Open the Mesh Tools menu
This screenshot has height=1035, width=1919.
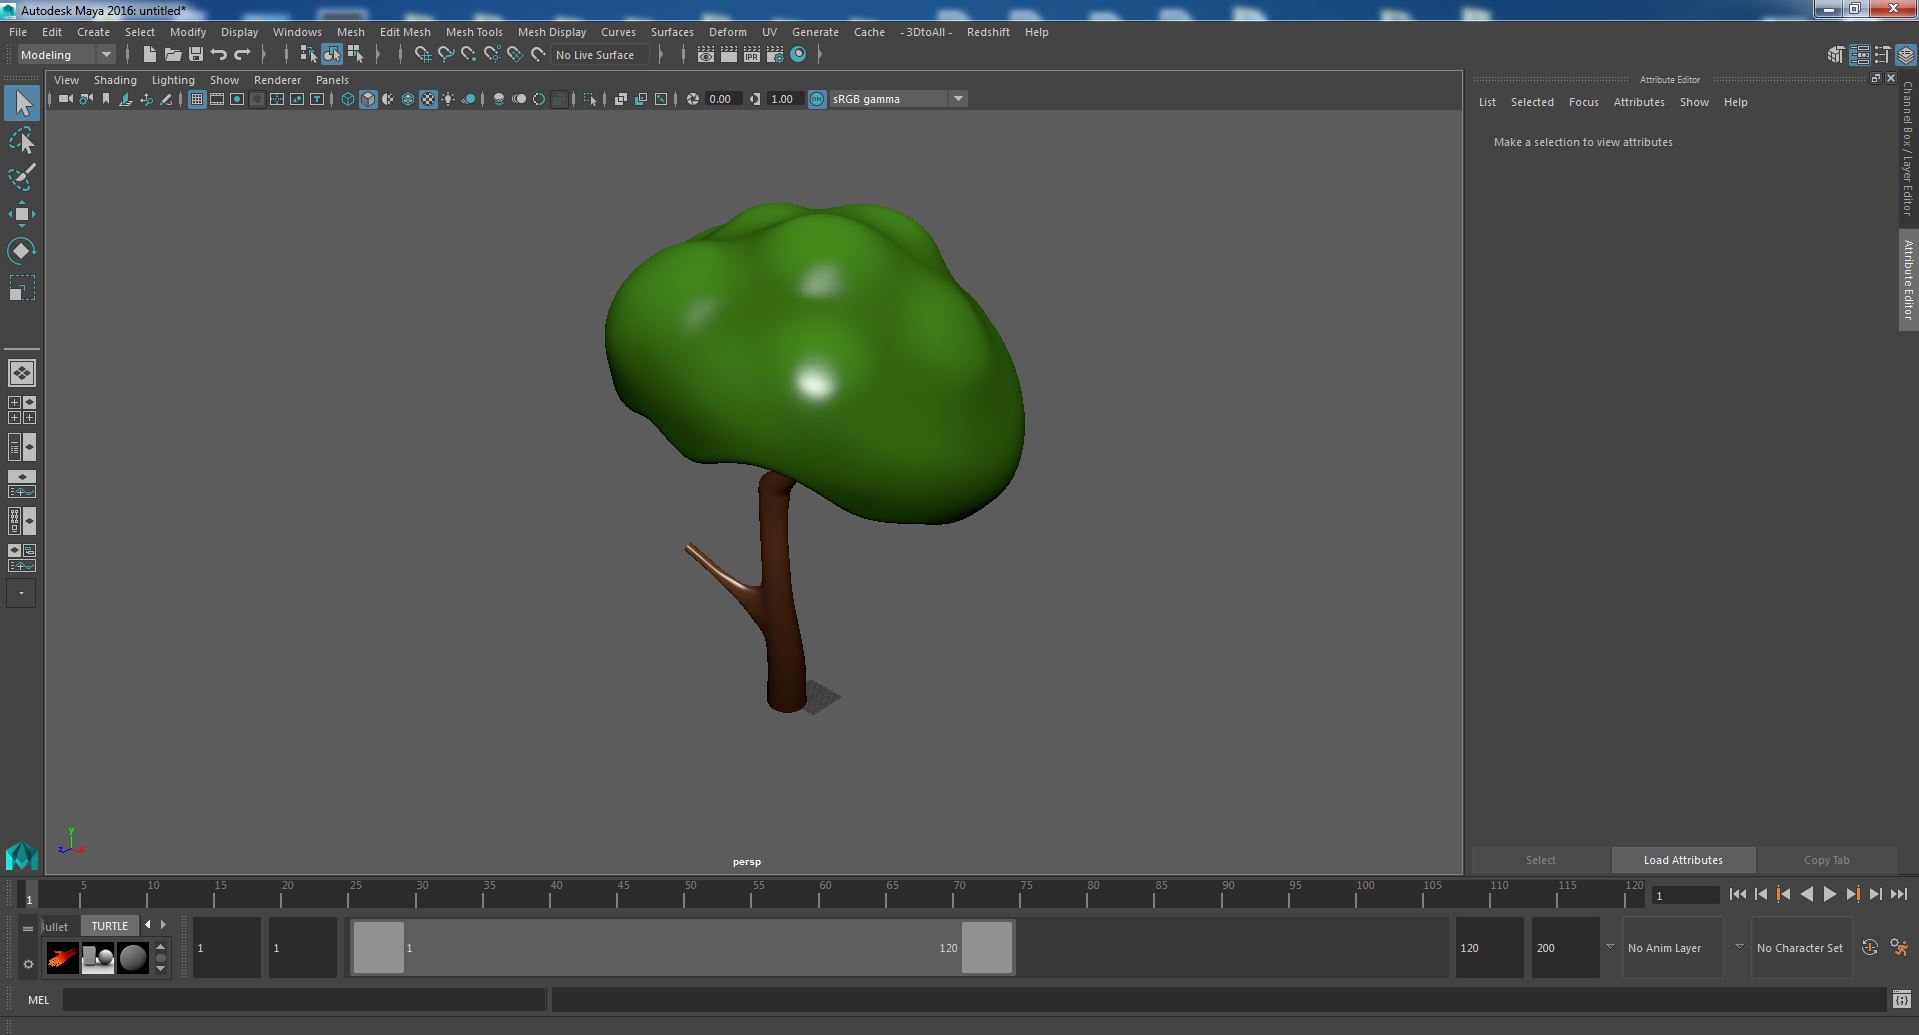point(474,32)
